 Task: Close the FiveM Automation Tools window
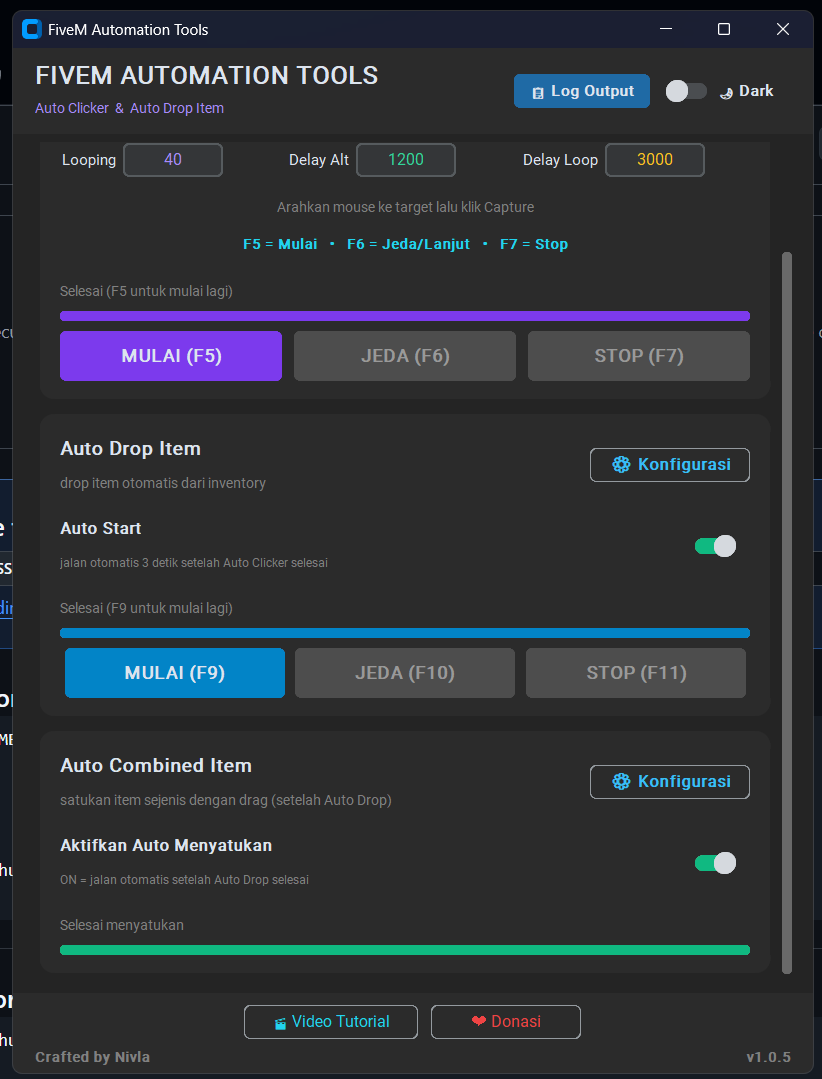pyautogui.click(x=783, y=29)
